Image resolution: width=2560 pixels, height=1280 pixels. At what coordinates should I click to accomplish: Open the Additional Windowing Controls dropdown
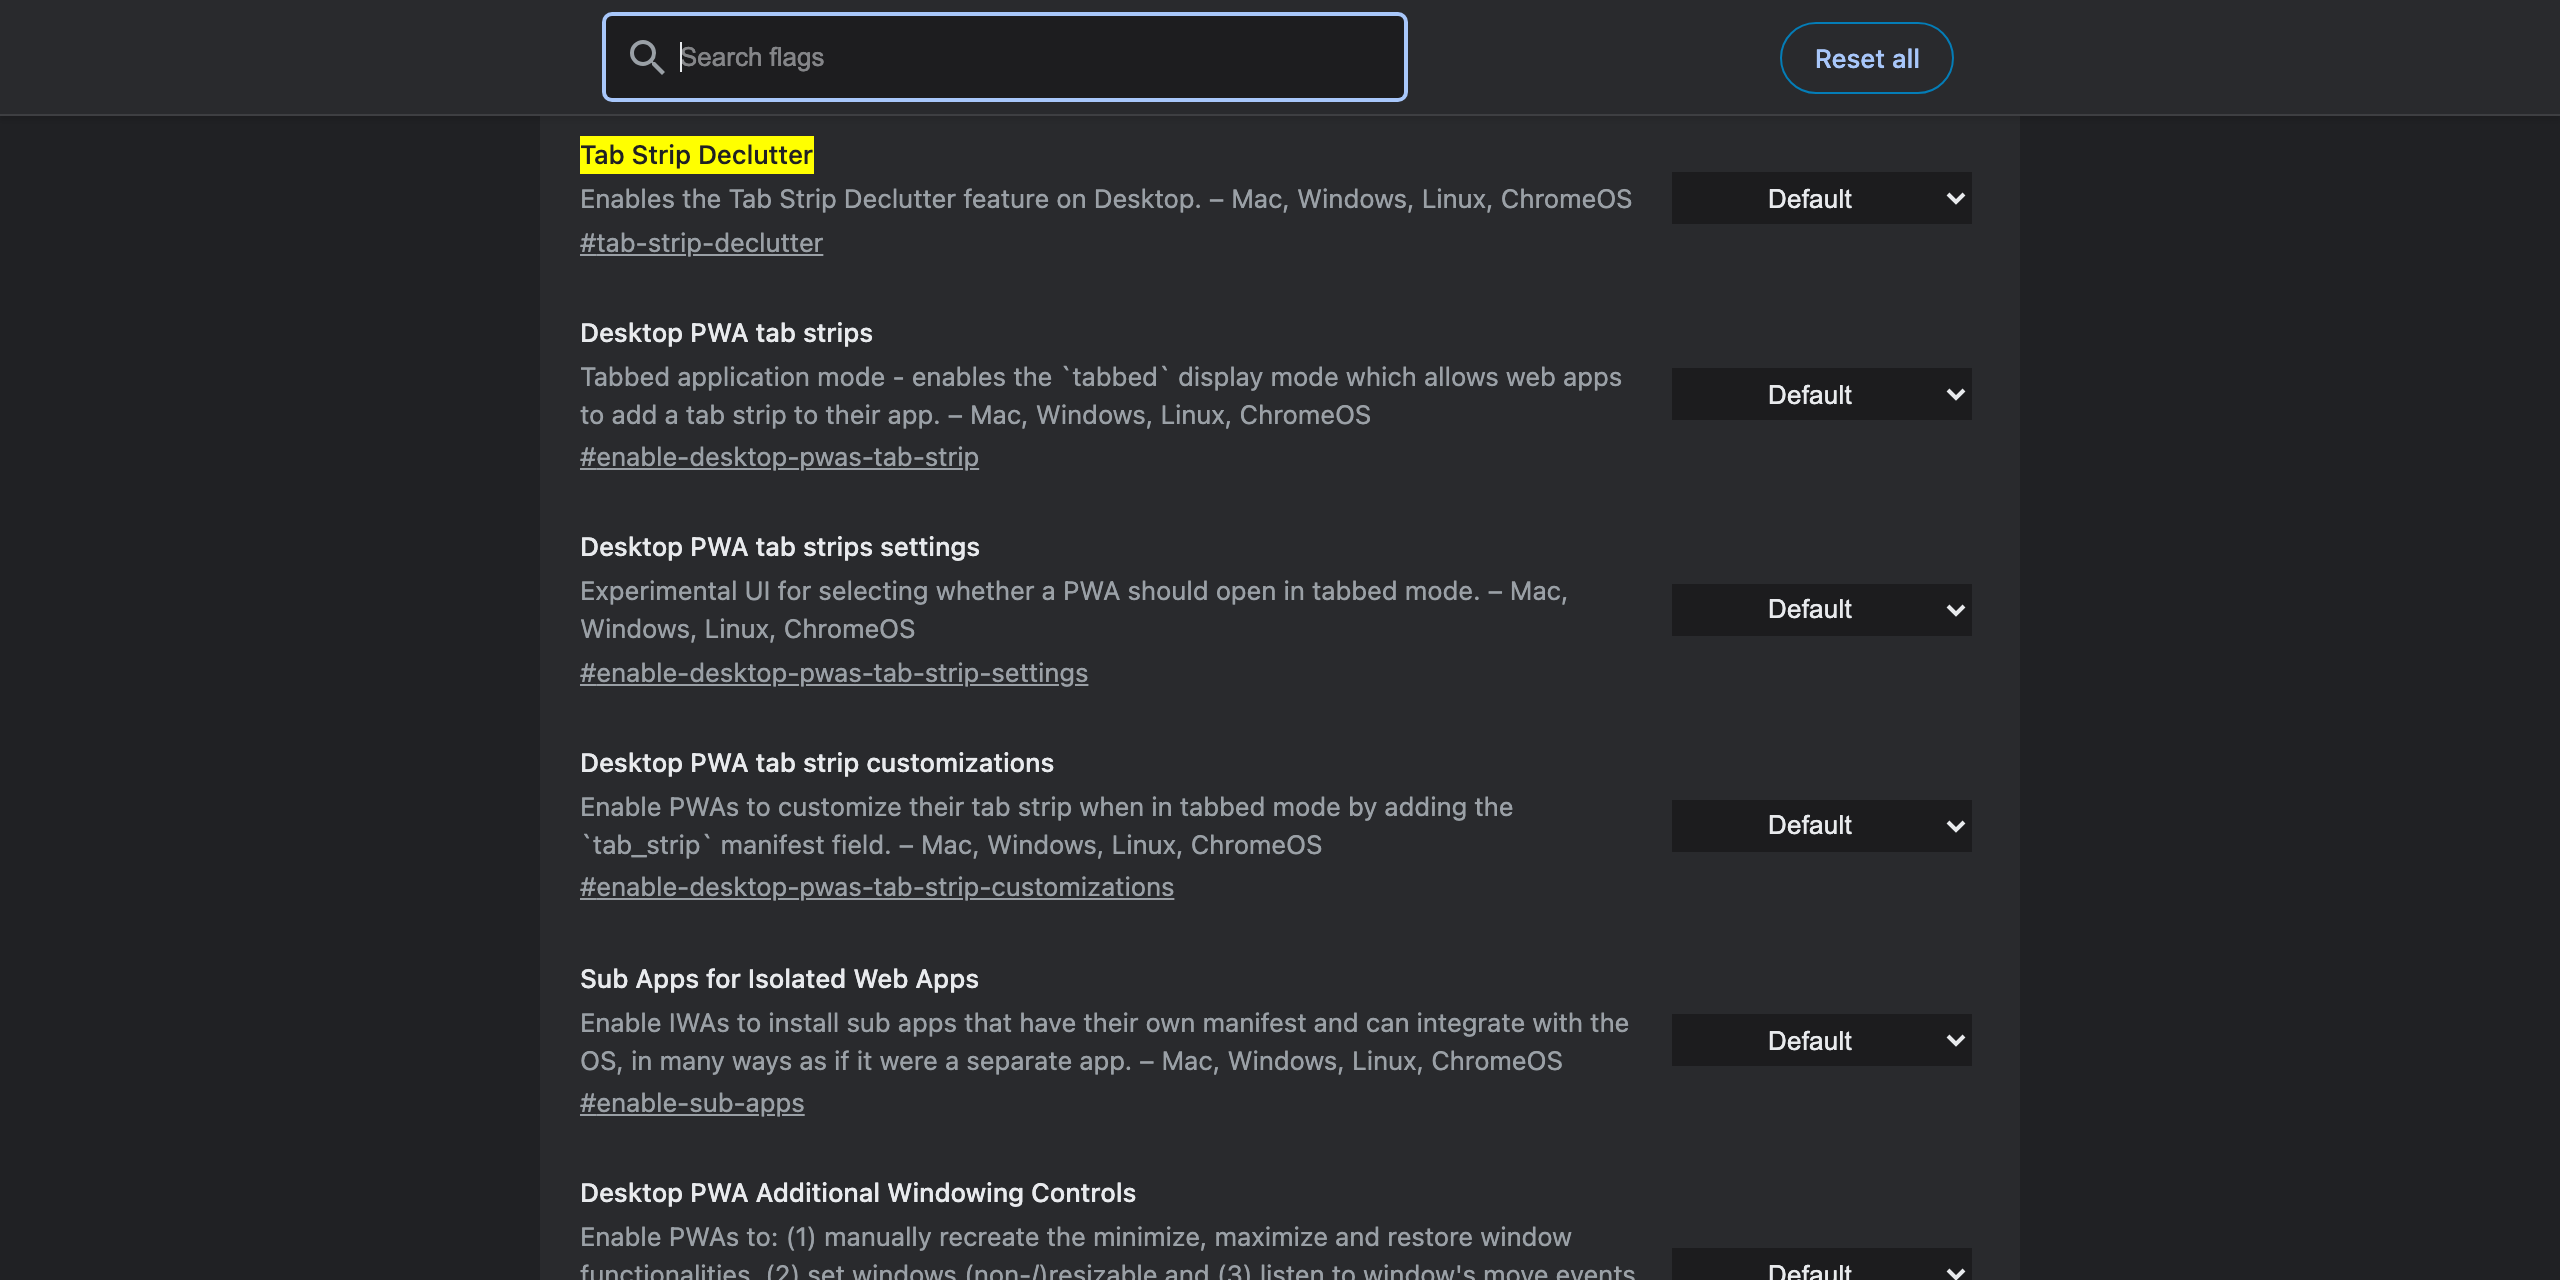[1821, 1266]
